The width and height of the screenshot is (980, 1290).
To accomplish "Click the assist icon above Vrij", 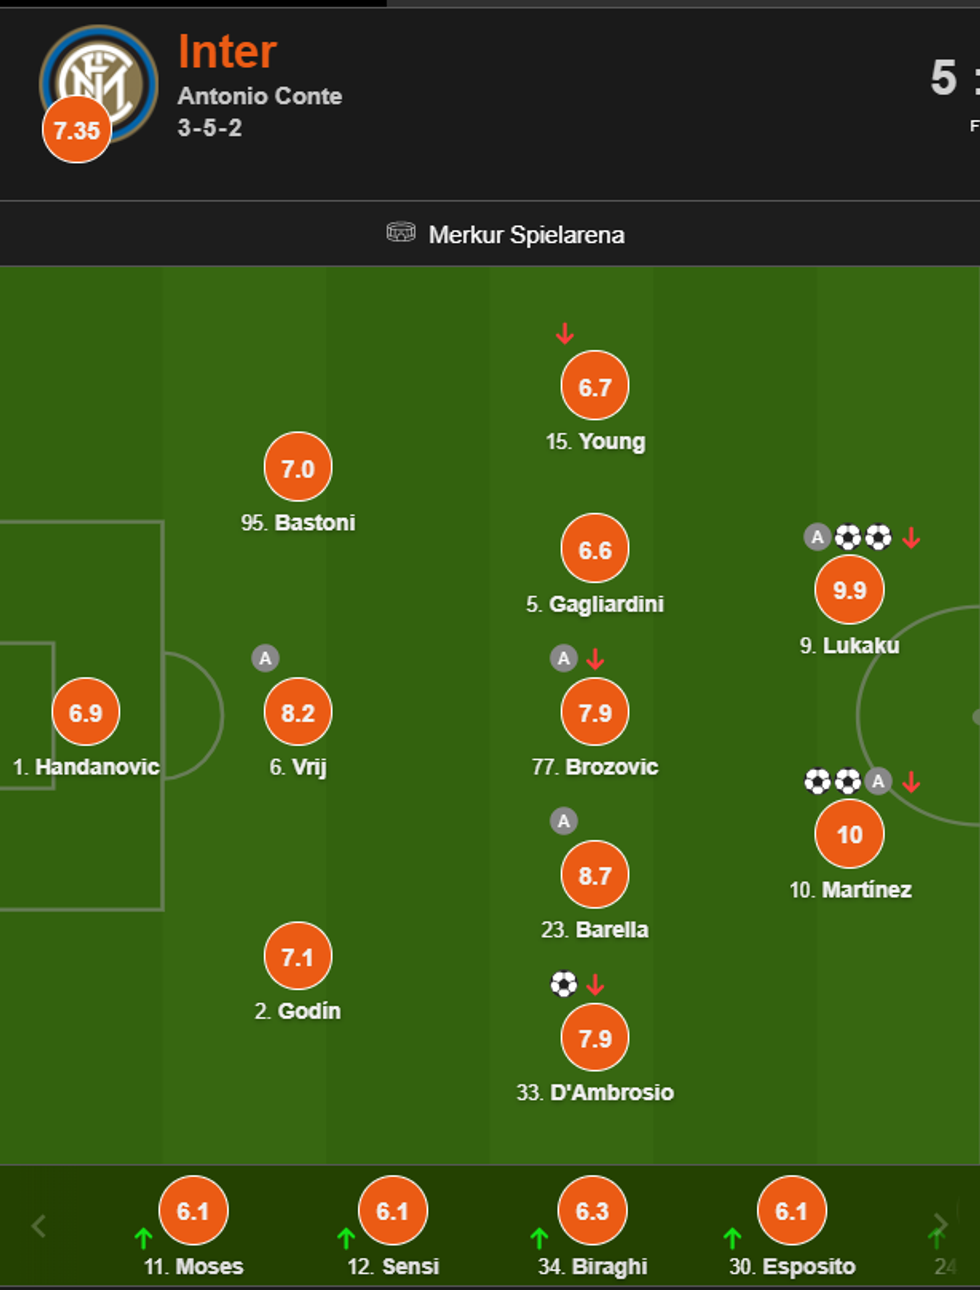I will pos(265,658).
